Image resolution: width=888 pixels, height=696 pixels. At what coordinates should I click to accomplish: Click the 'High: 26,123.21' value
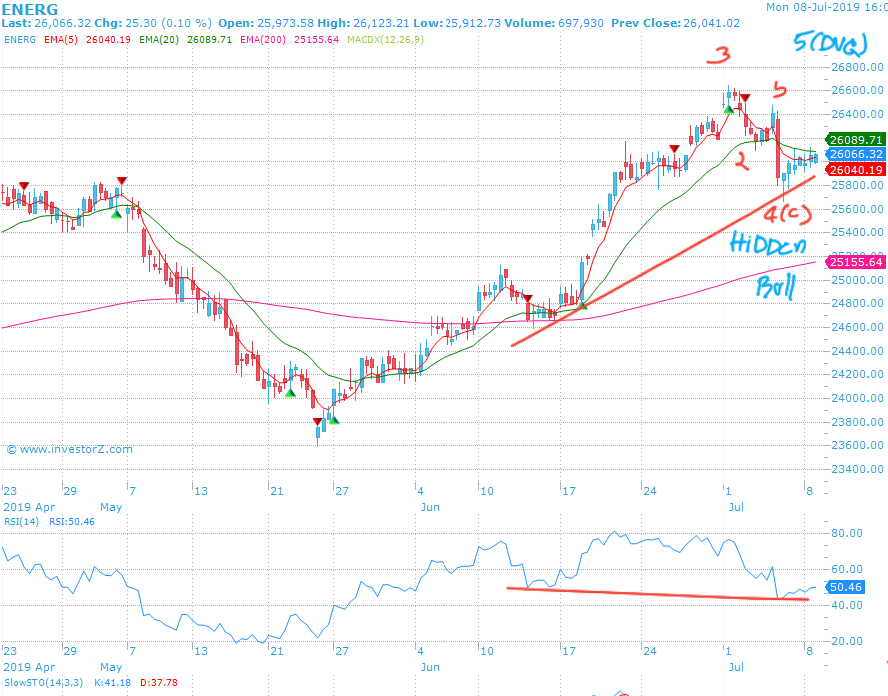tap(364, 23)
